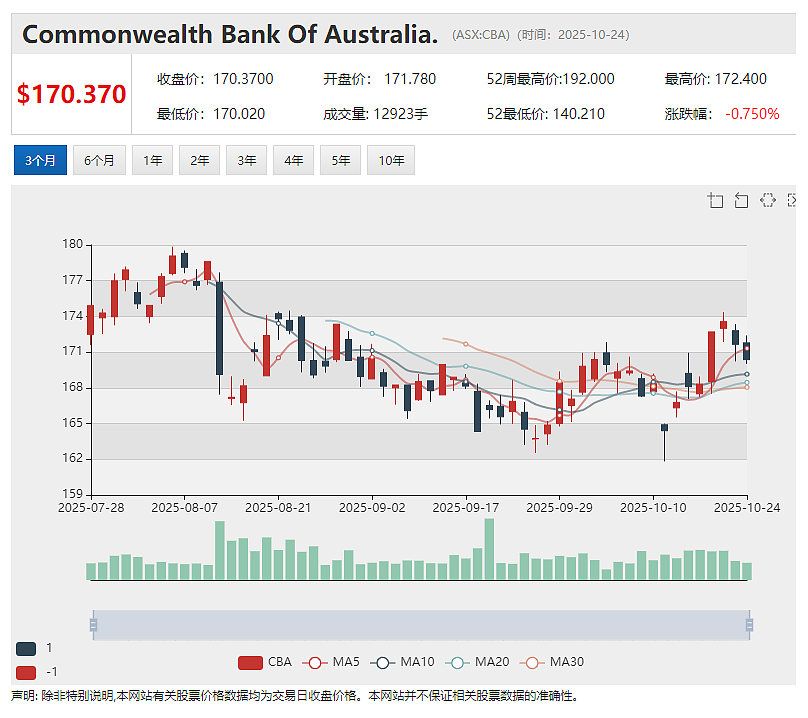Click the long dark candlestick after 2025-08-07

click(x=220, y=328)
